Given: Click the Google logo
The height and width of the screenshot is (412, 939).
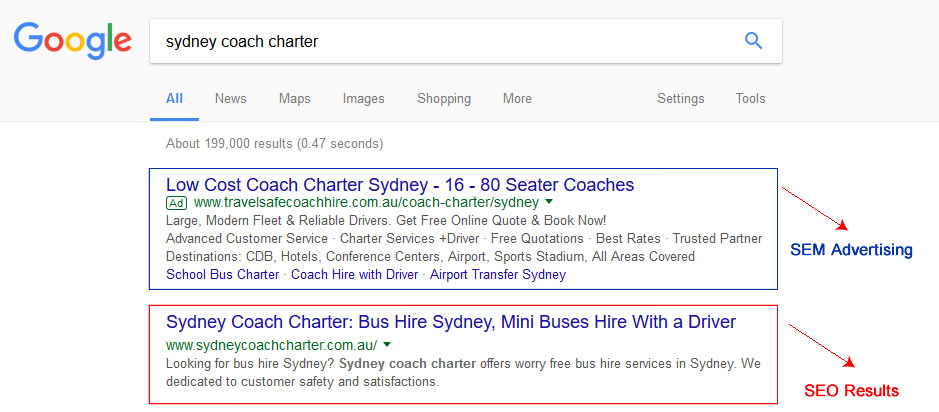Looking at the screenshot, I should coord(72,41).
